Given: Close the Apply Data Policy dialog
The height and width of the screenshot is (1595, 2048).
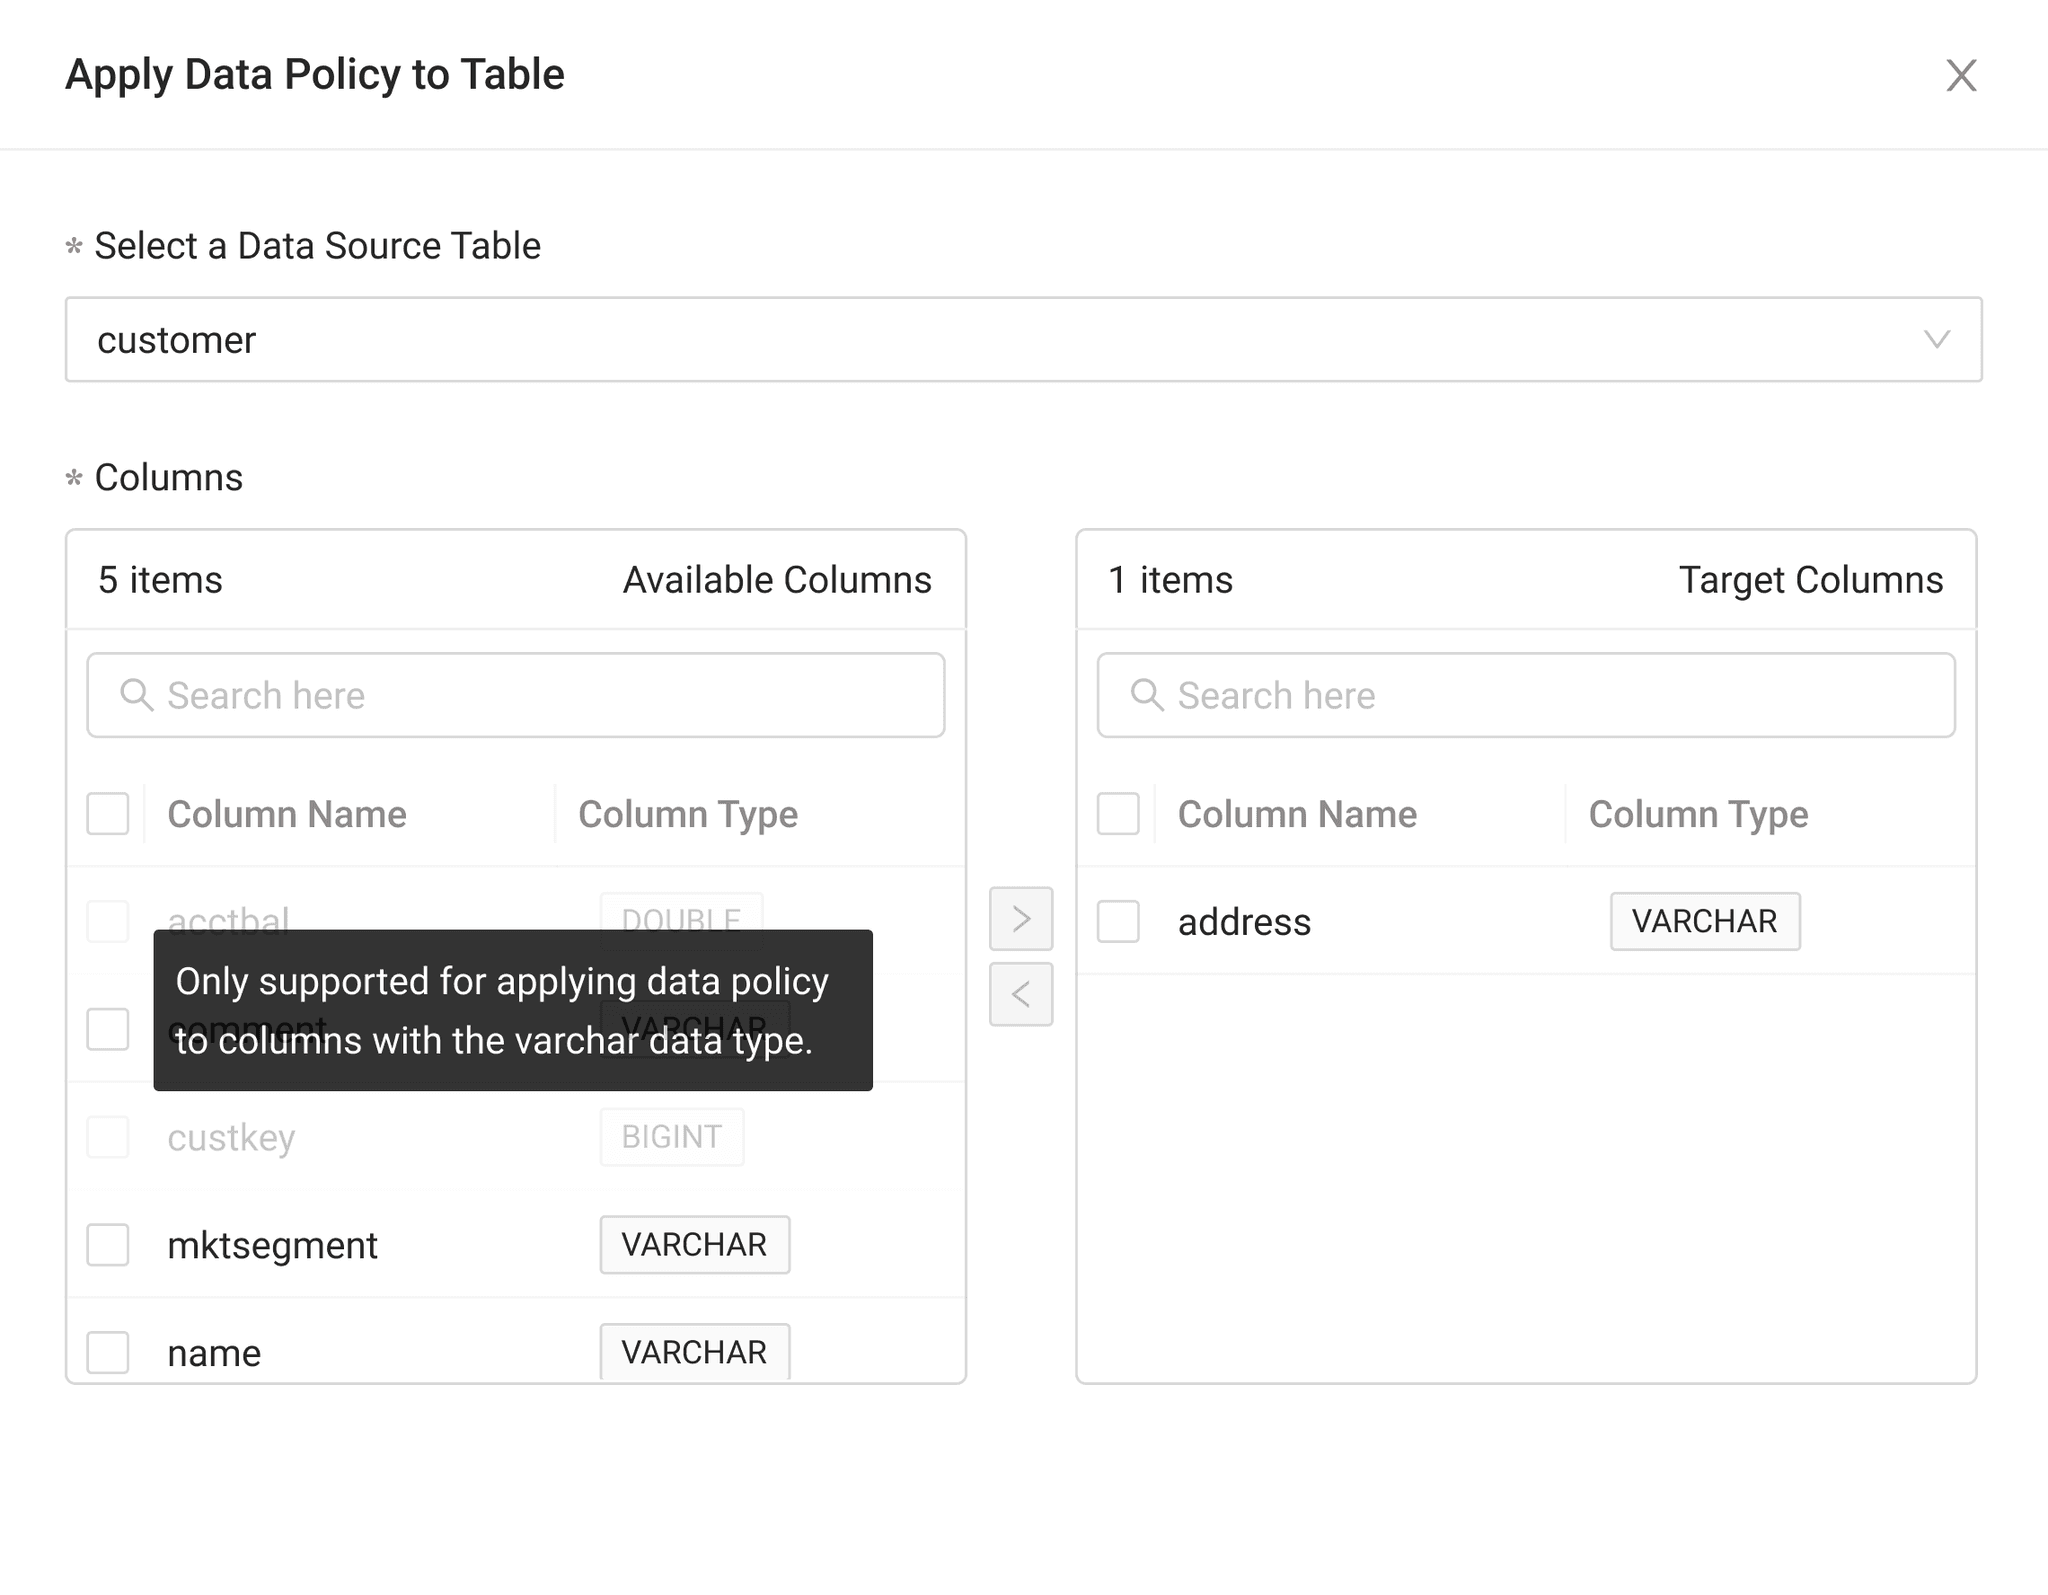Looking at the screenshot, I should 1961,75.
